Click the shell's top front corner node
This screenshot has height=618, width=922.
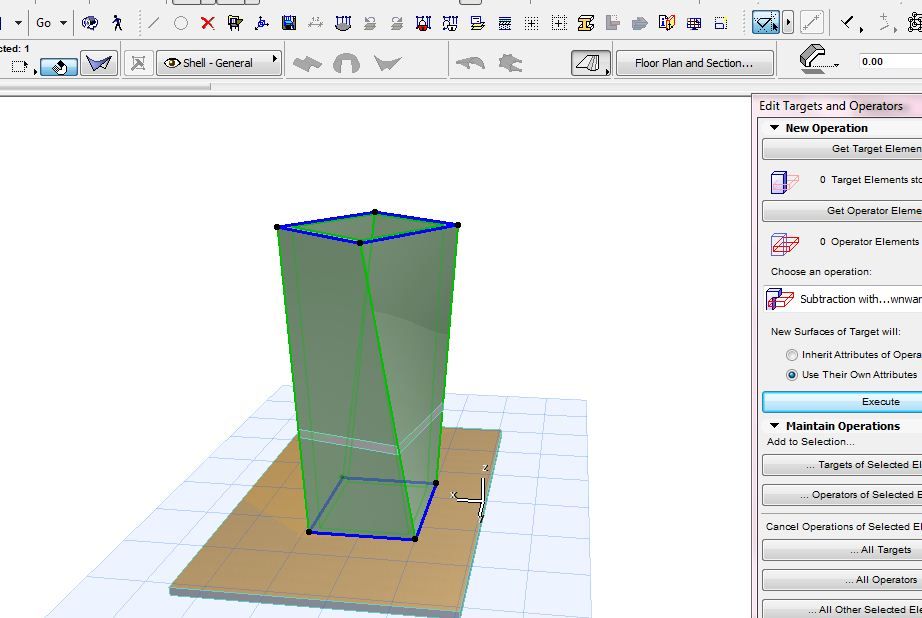tap(360, 243)
